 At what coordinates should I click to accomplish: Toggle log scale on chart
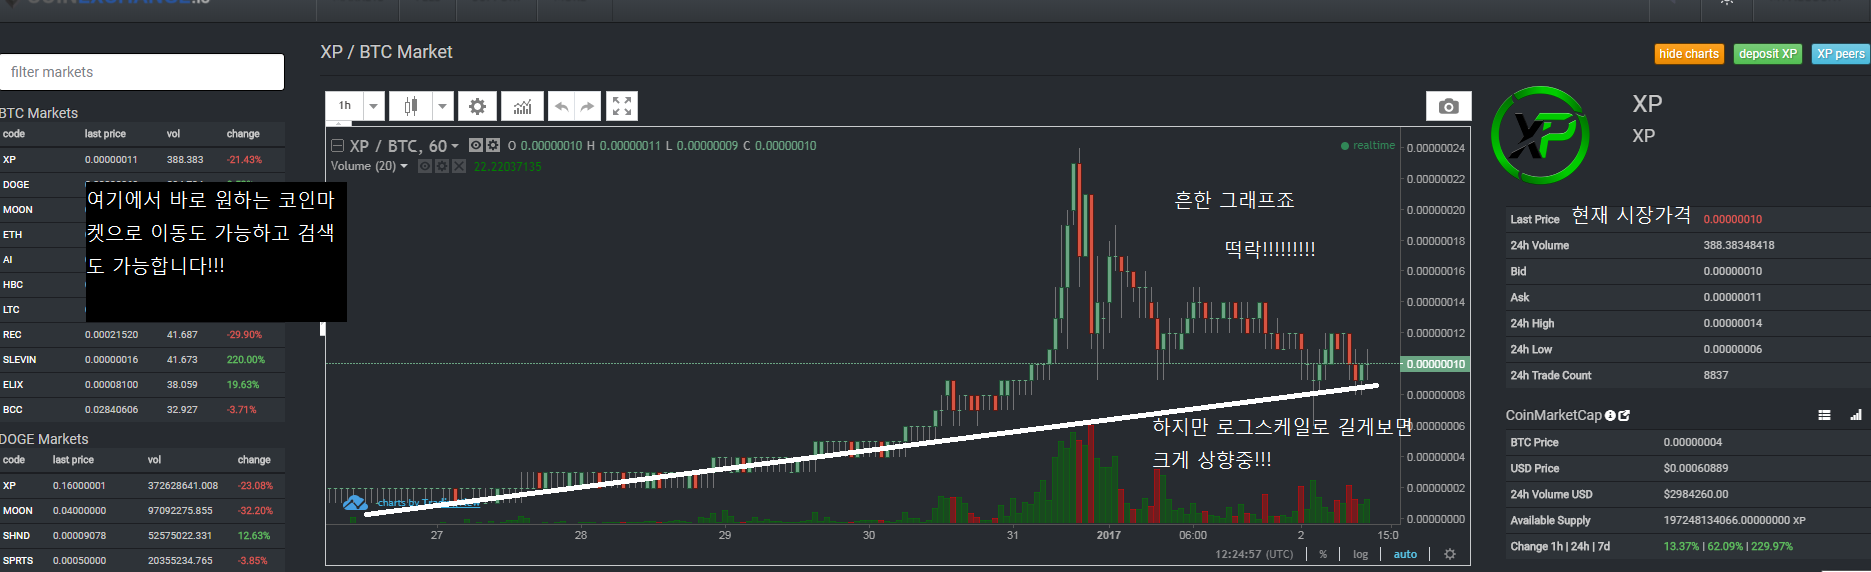coord(1360,554)
